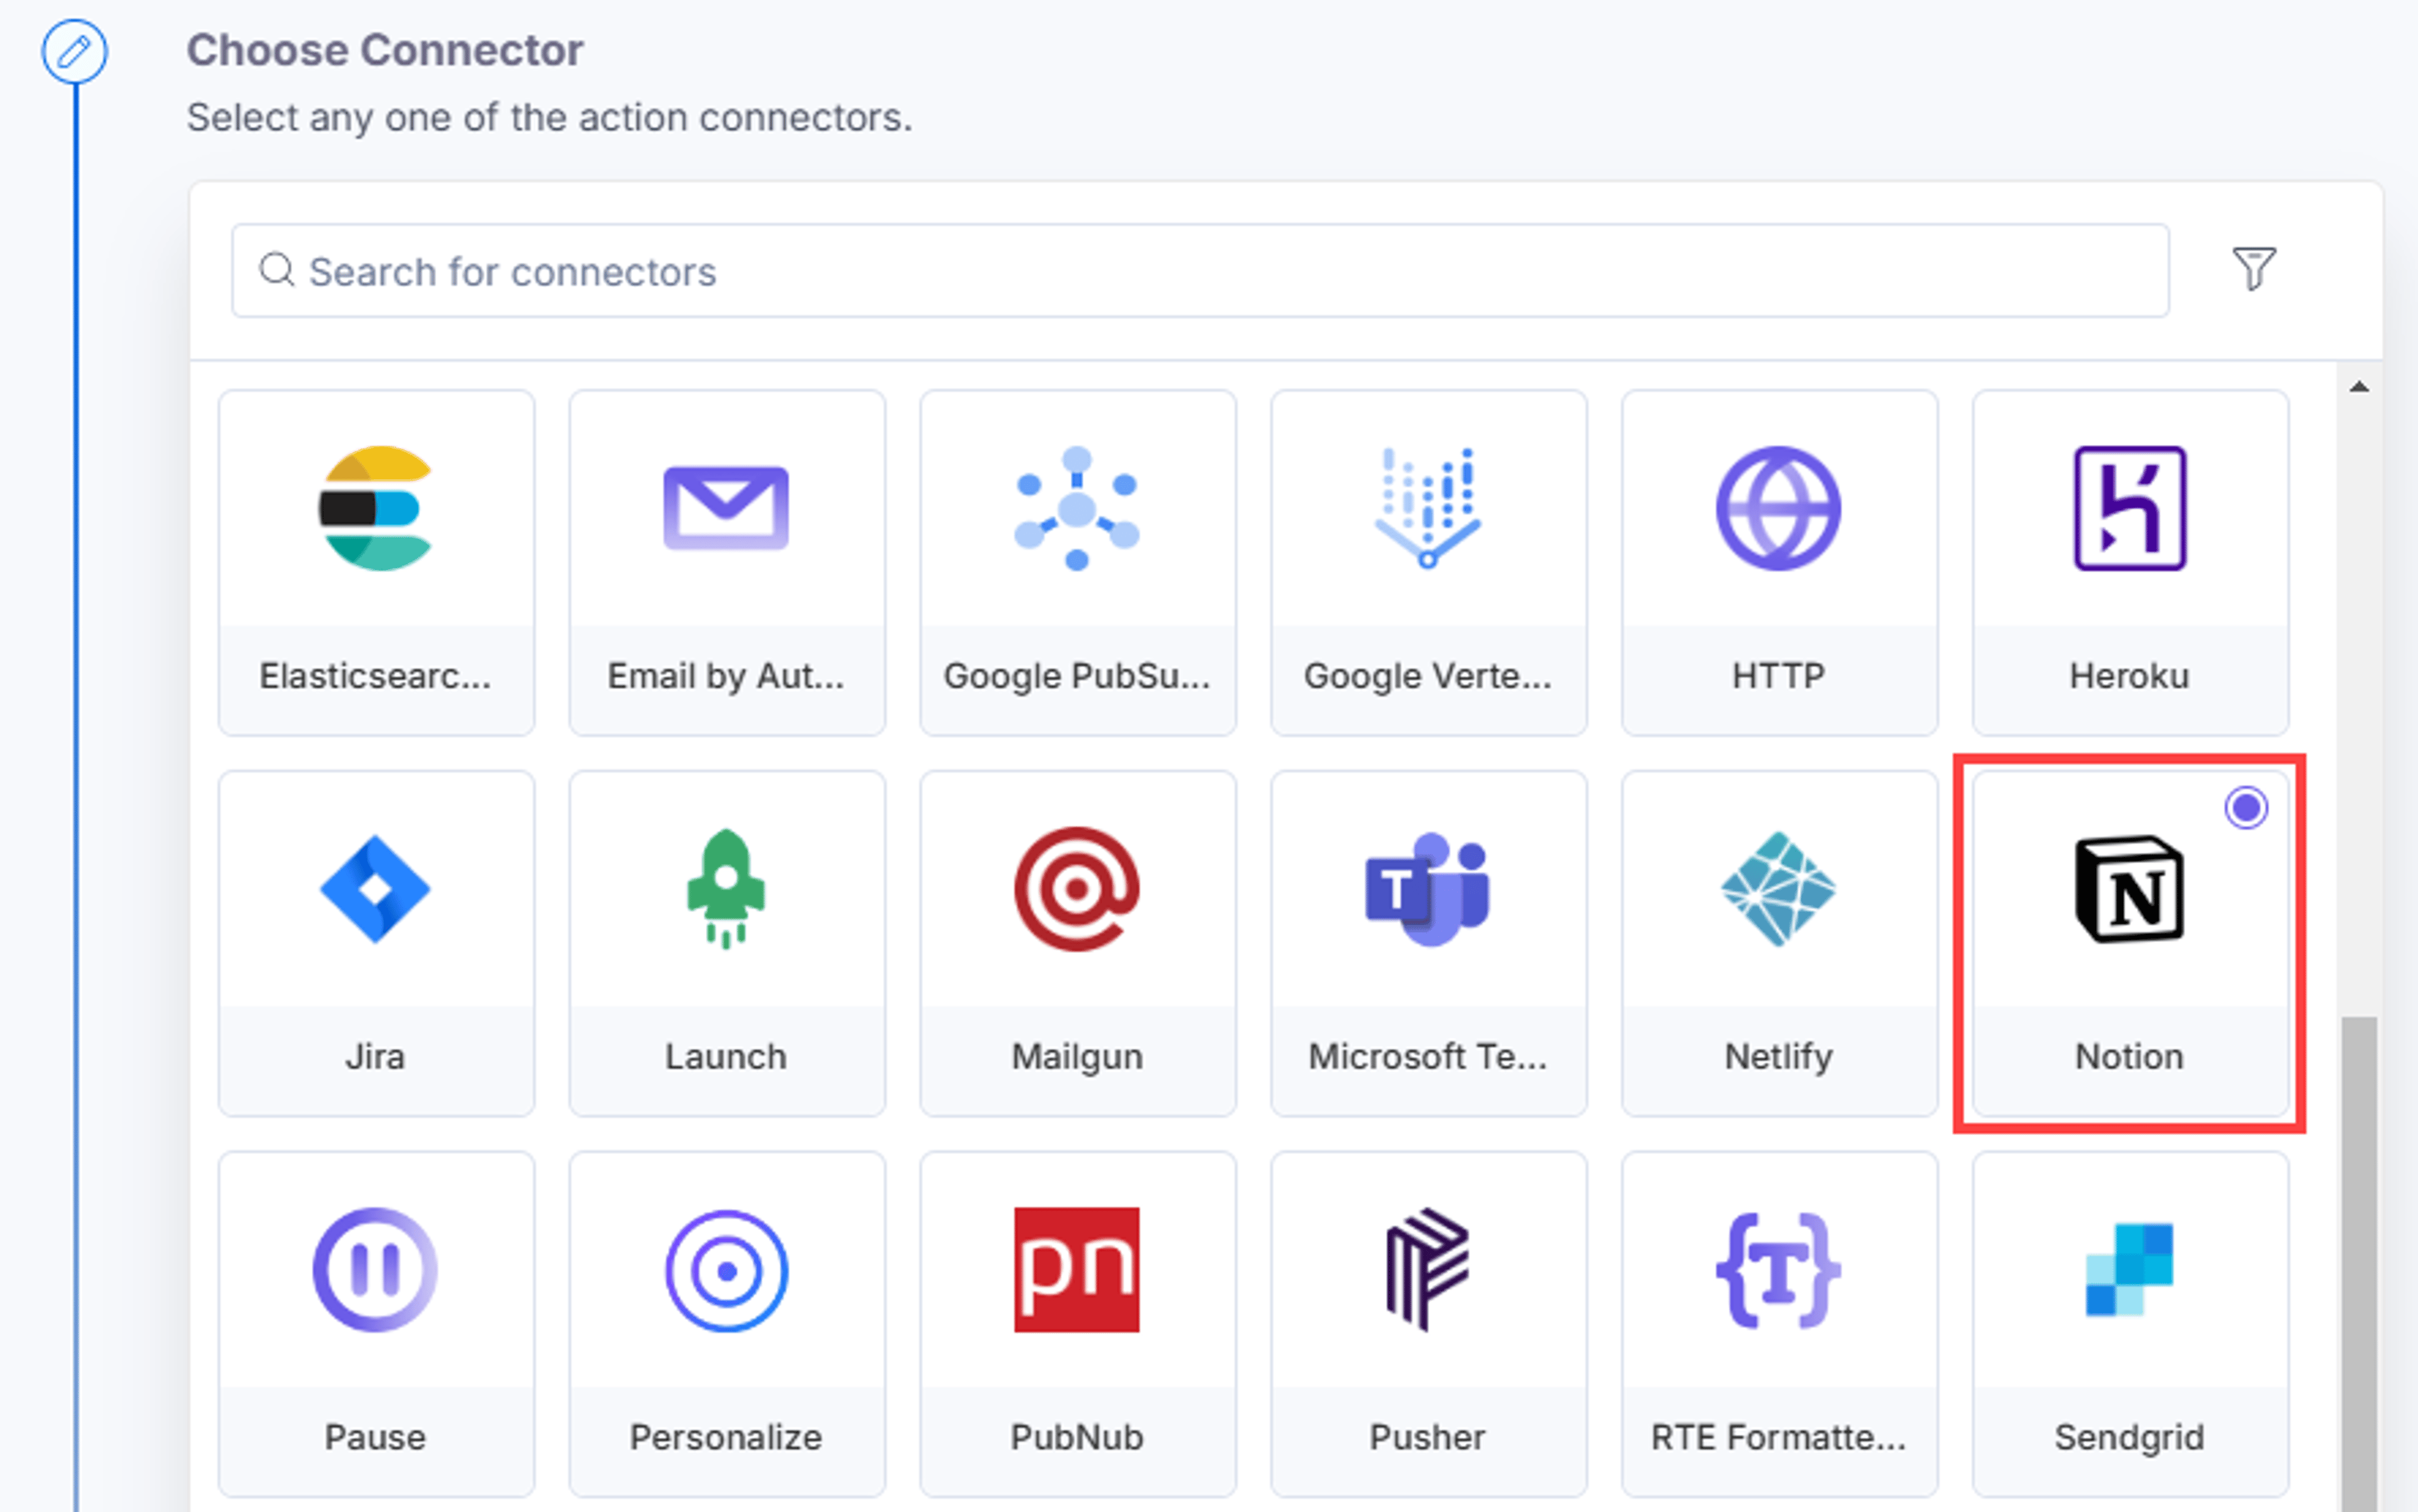This screenshot has width=2418, height=1512.
Task: Choose the Email by Automate envelope icon
Action: tap(726, 508)
